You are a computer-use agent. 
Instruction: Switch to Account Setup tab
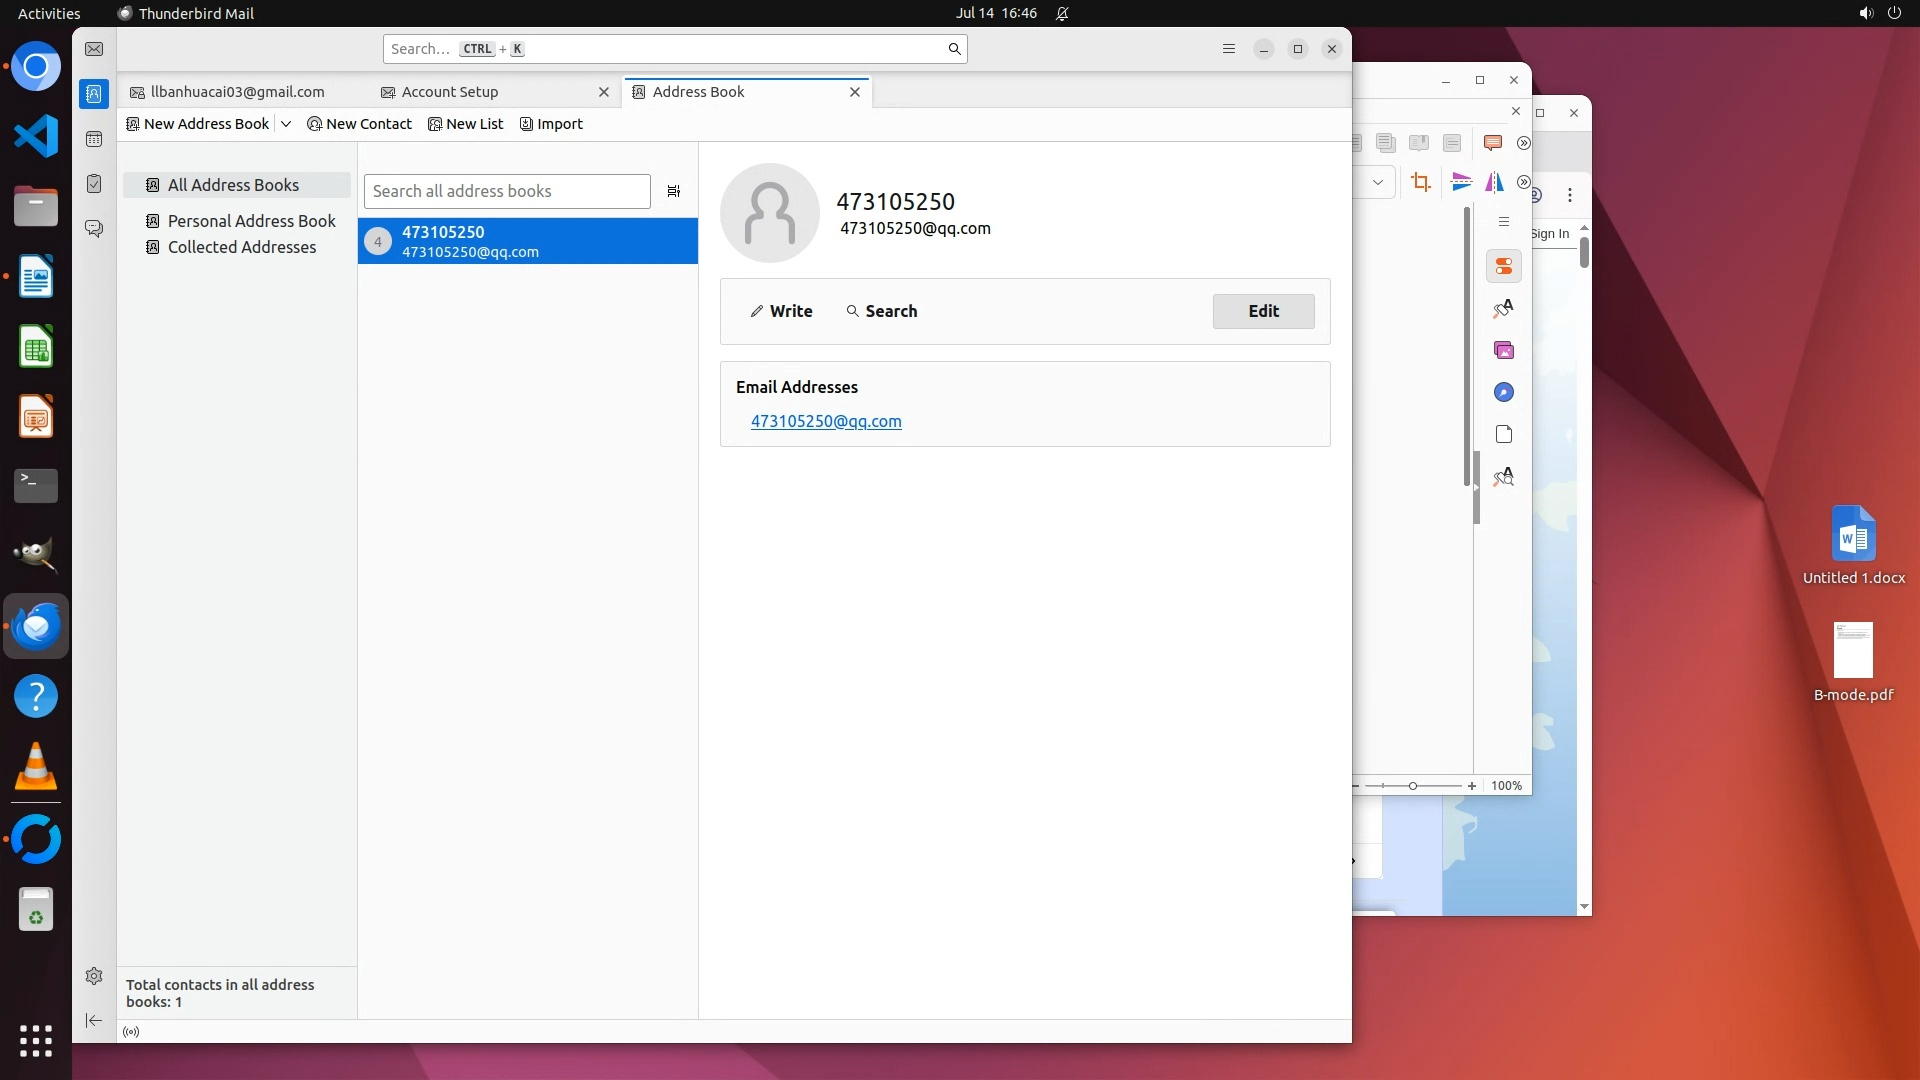tap(450, 92)
